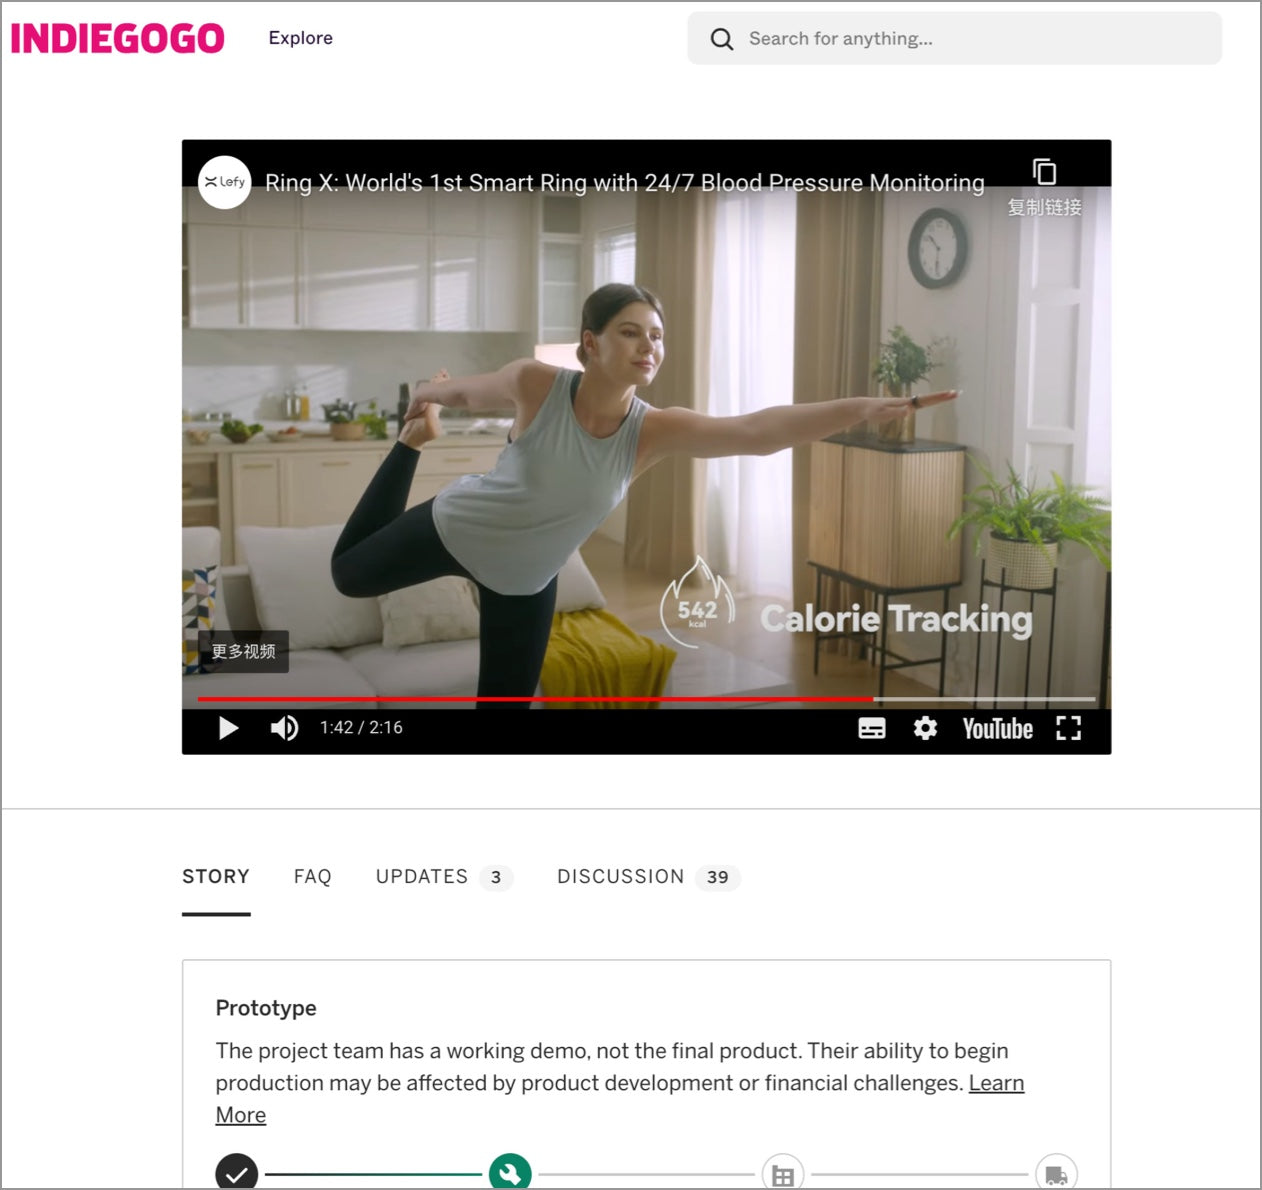Switch to the FAQ tab

pos(312,877)
